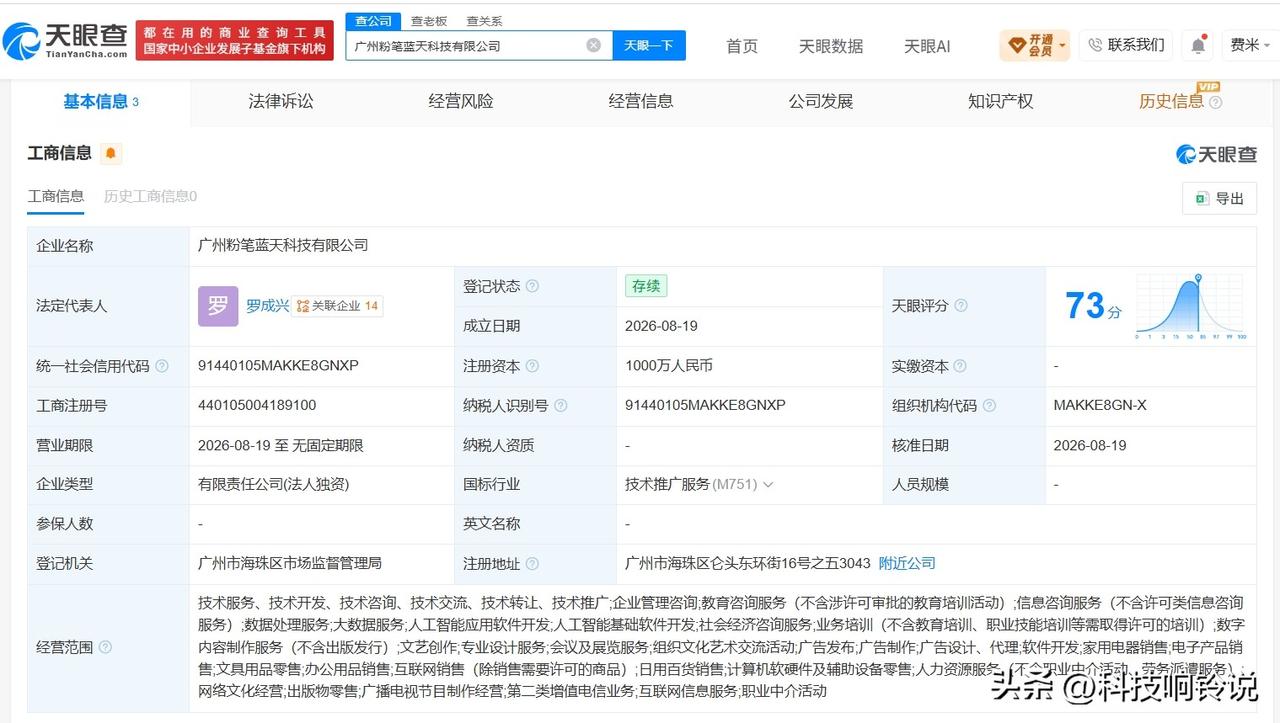Image resolution: width=1280 pixels, height=723 pixels.
Task: Click help icon next to 经营范围
Action: point(105,648)
